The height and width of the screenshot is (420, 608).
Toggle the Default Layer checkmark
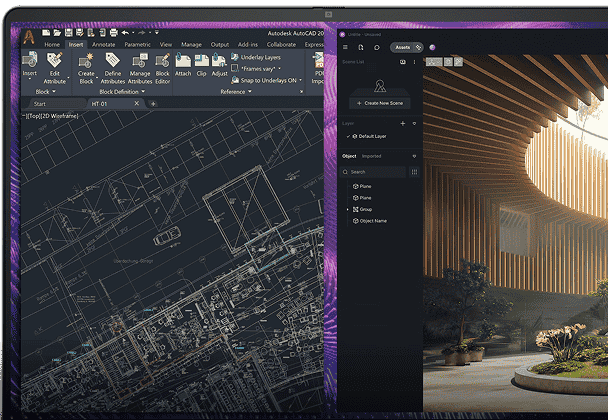348,136
